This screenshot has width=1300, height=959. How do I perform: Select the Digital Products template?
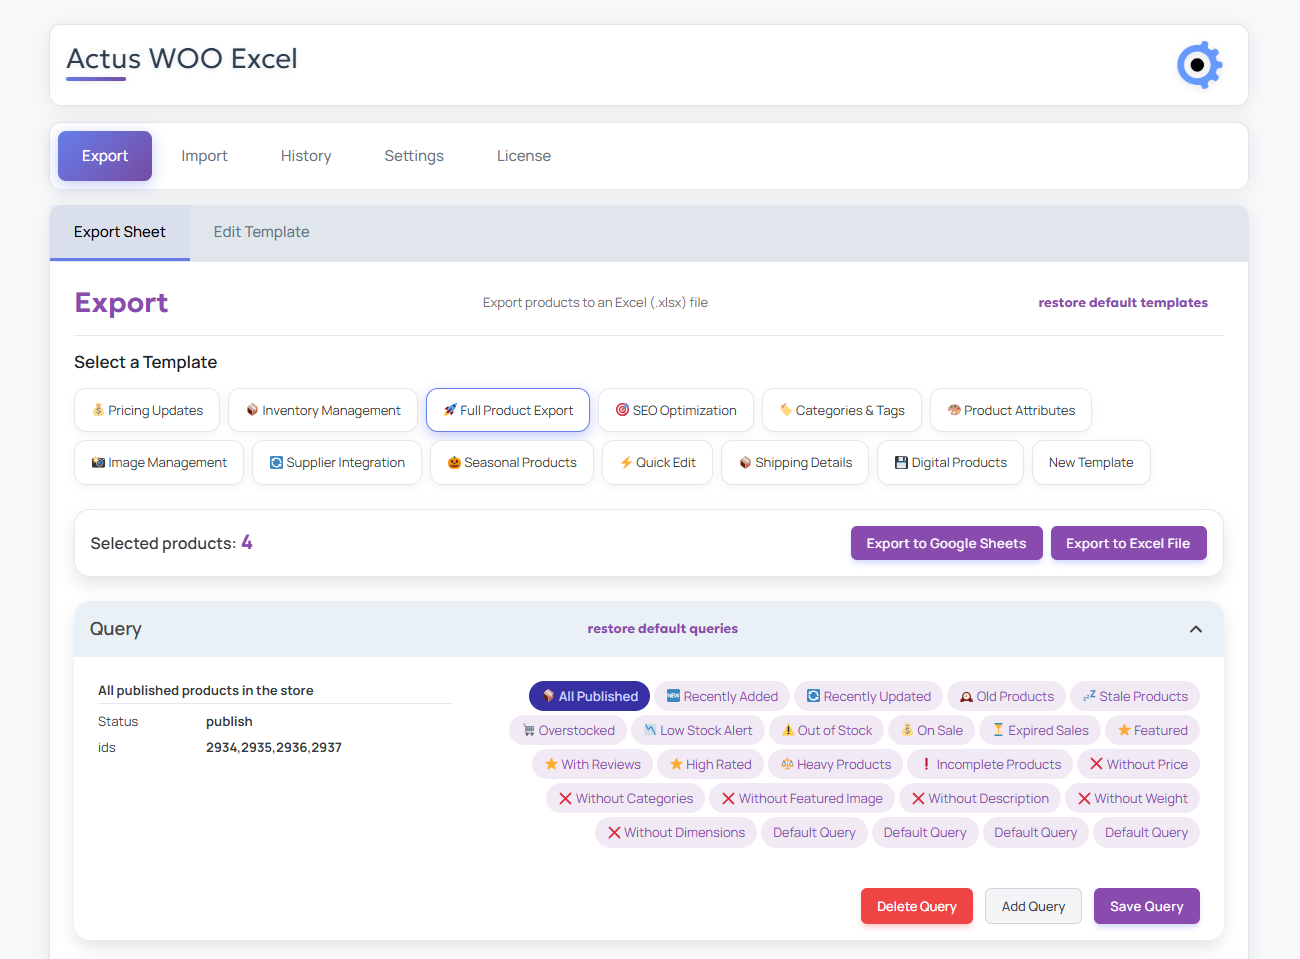(x=949, y=462)
